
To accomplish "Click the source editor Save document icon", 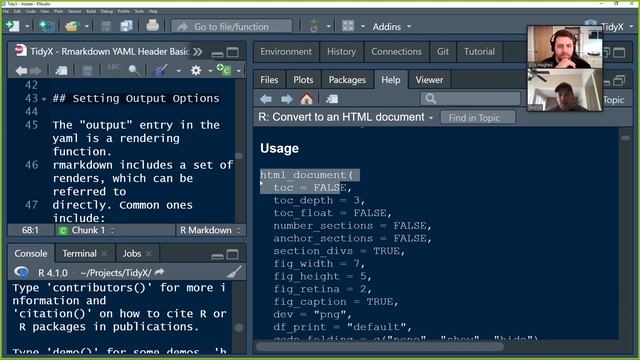I will point(87,71).
